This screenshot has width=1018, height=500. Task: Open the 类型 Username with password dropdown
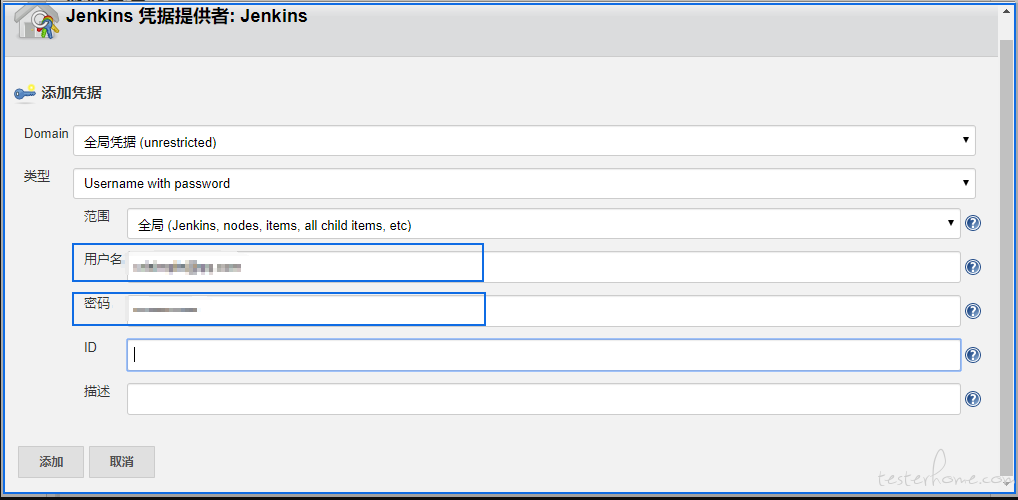(524, 183)
